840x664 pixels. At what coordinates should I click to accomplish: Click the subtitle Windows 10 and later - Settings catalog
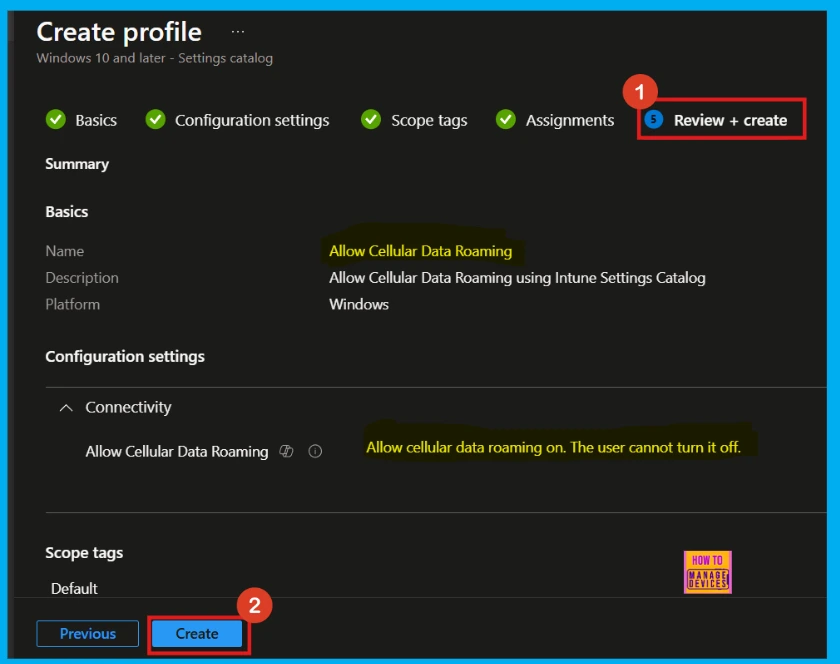[155, 58]
